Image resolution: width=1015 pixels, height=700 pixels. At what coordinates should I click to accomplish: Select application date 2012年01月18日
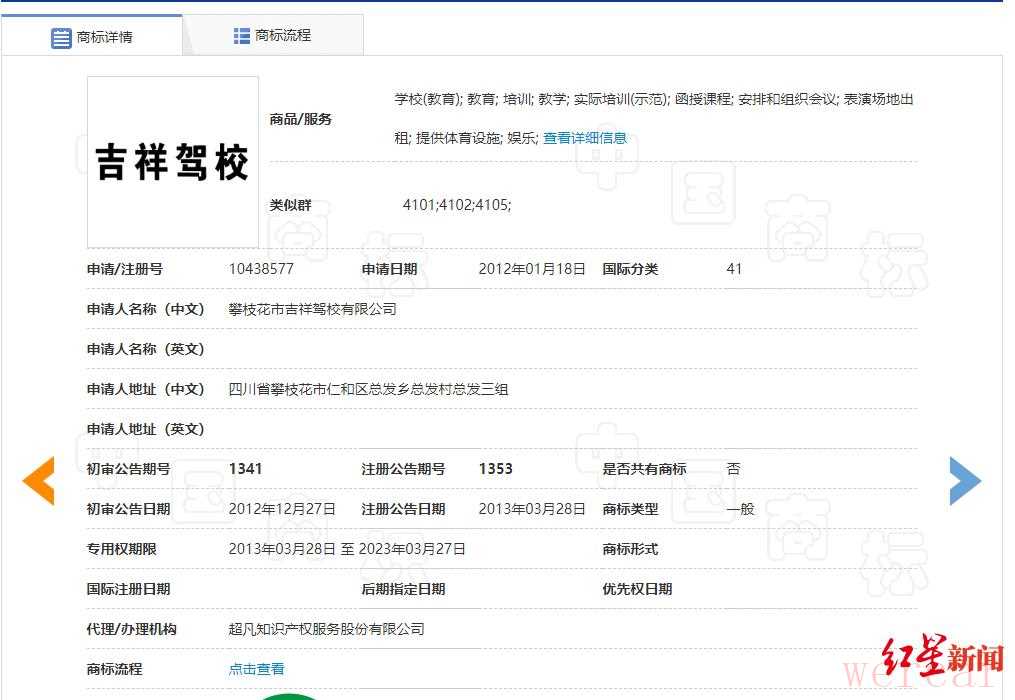[532, 269]
